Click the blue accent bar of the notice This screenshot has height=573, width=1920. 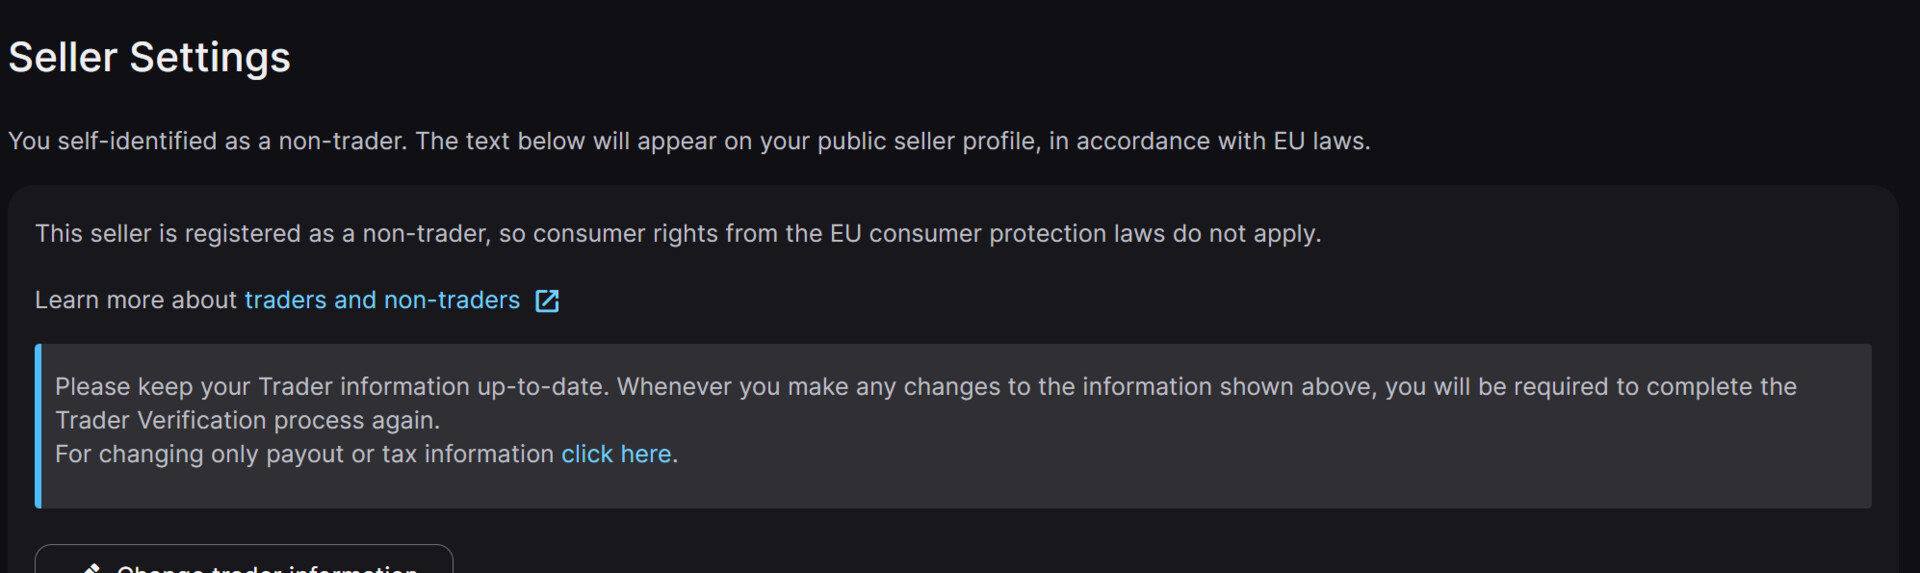[x=38, y=426]
